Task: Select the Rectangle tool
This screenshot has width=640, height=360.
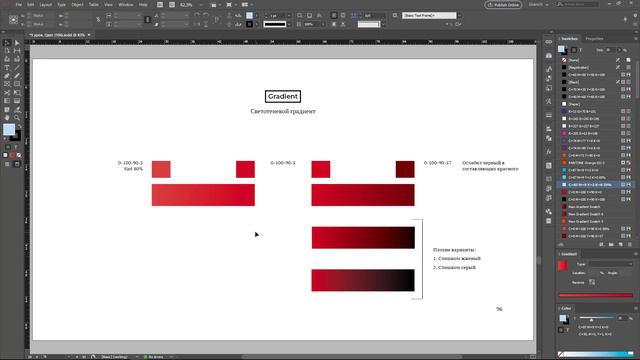Action: tap(17, 84)
